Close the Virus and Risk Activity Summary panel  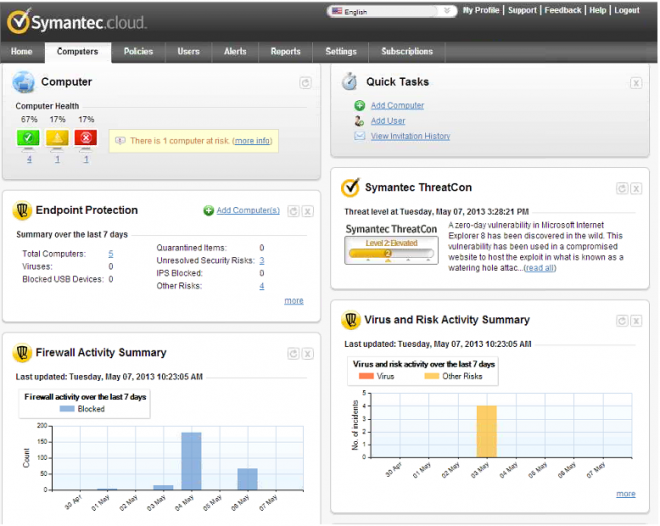[x=636, y=321]
